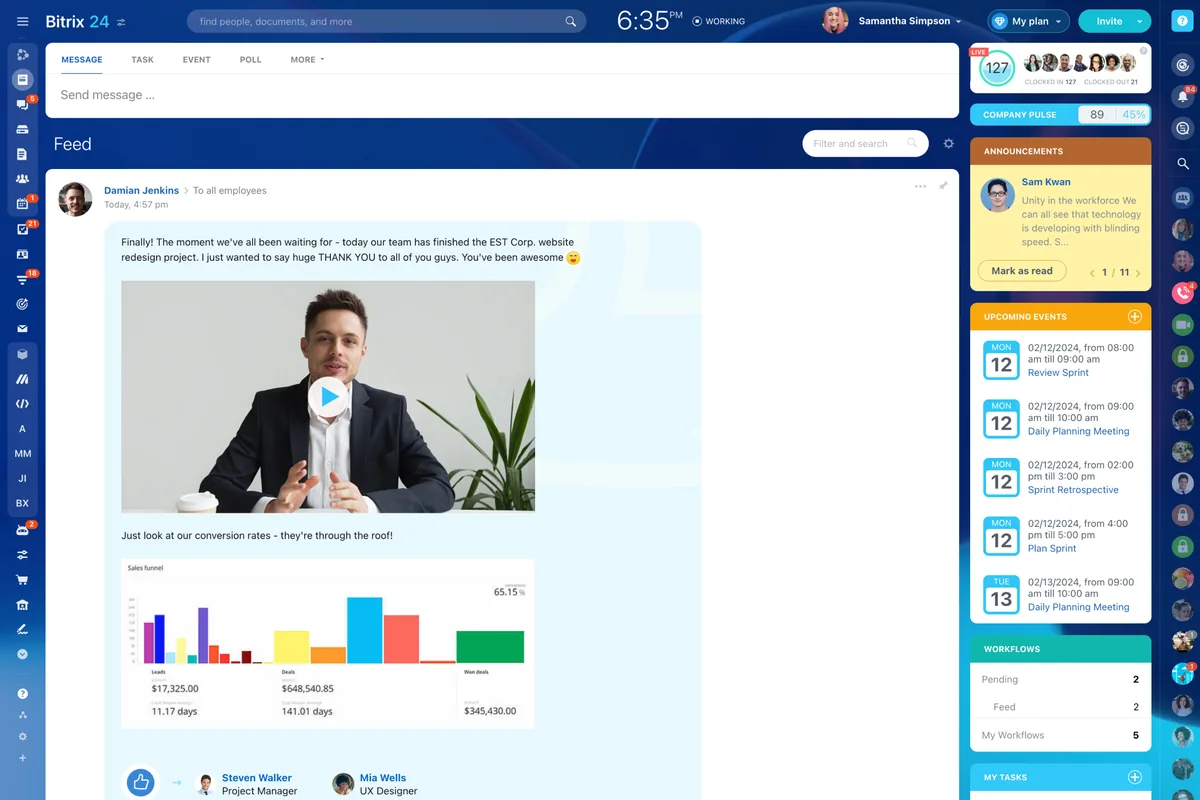Switch to the EVENT tab
1200x800 pixels.
tap(197, 60)
